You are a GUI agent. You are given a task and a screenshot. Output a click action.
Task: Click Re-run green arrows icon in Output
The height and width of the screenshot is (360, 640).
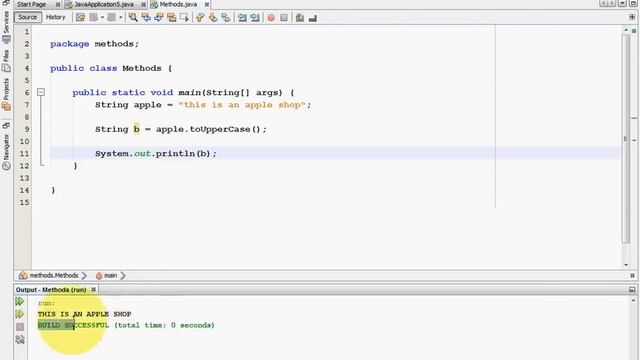tap(20, 302)
